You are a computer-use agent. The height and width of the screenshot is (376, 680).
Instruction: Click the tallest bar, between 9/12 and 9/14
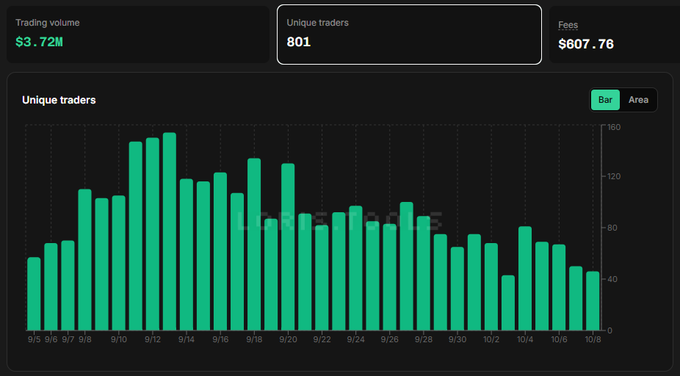170,232
